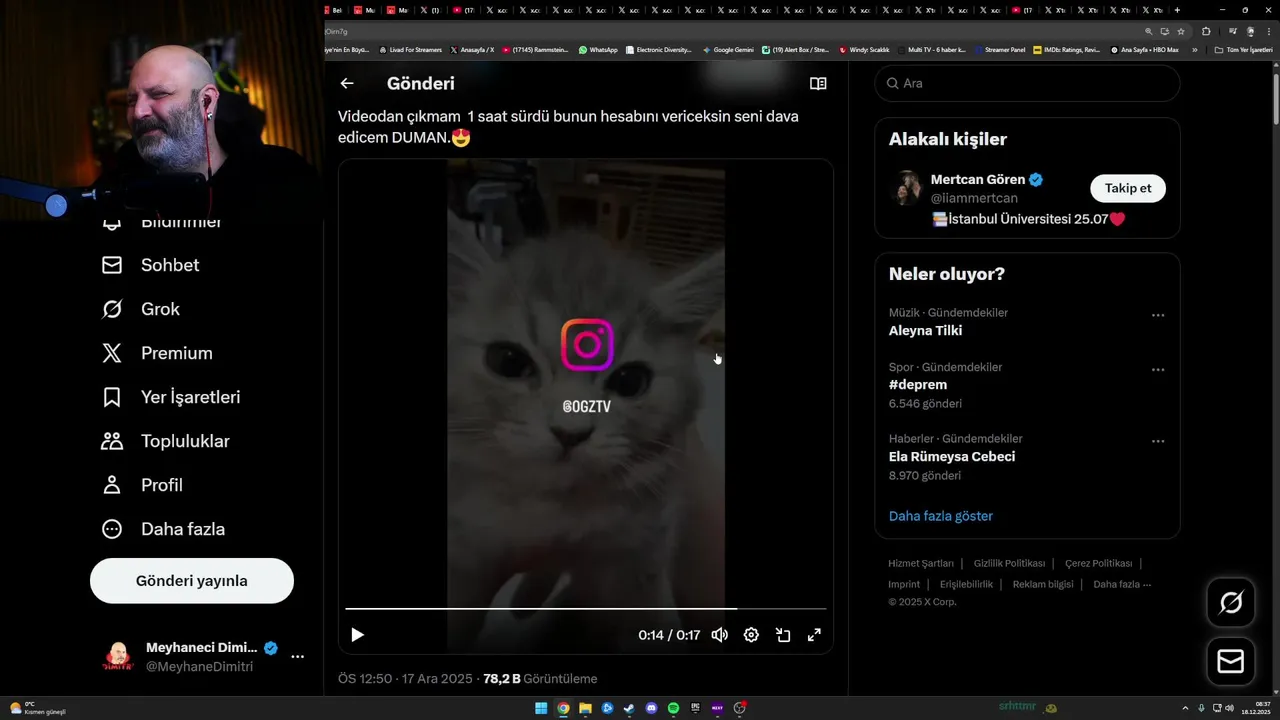Go to Profil page
This screenshot has width=1280, height=720.
point(142,485)
